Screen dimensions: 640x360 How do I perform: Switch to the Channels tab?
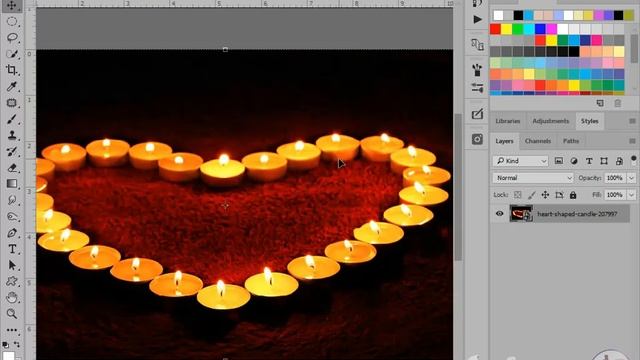click(x=538, y=141)
